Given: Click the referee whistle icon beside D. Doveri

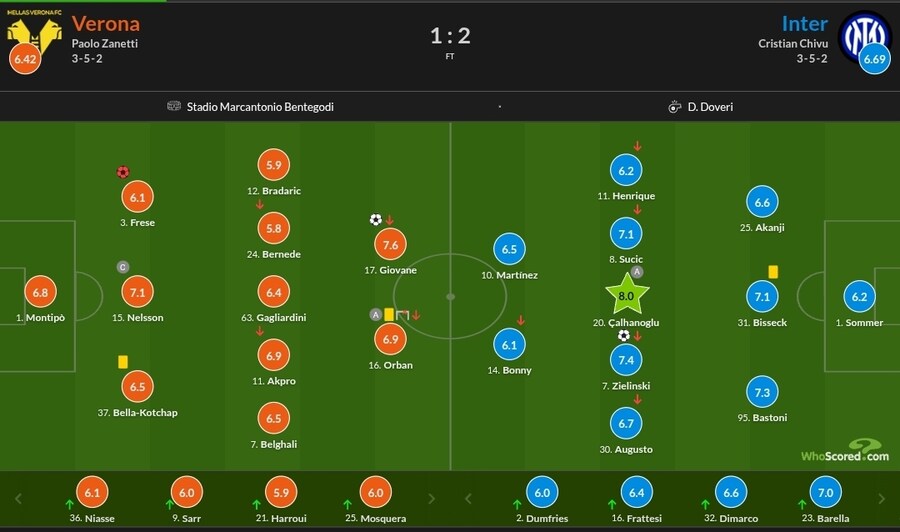Looking at the screenshot, I should 675,106.
